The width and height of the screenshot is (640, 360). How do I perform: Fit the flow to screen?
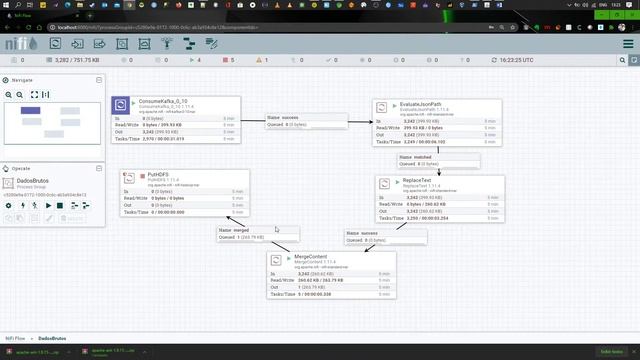coord(34,95)
